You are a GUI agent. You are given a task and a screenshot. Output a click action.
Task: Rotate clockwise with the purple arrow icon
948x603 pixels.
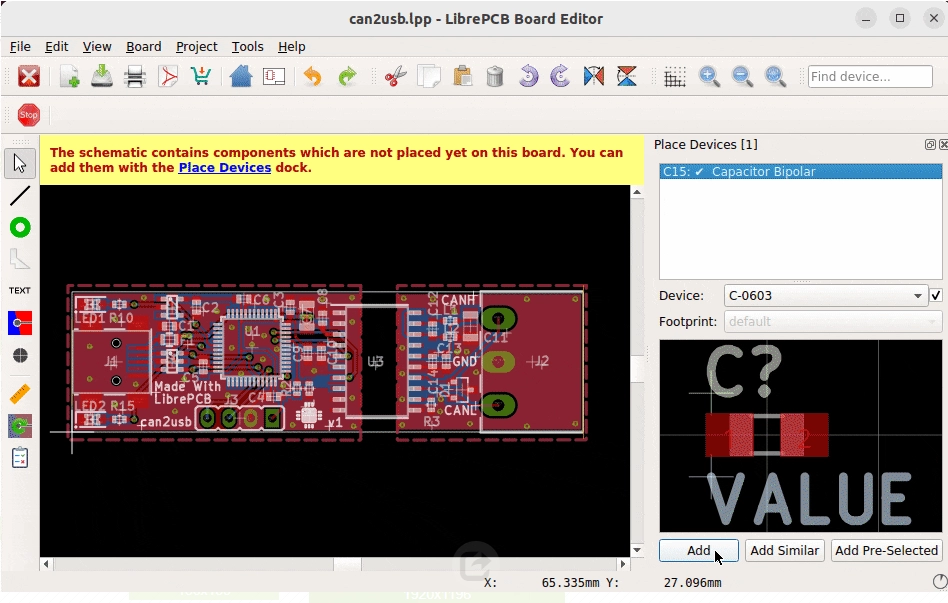pyautogui.click(x=560, y=77)
